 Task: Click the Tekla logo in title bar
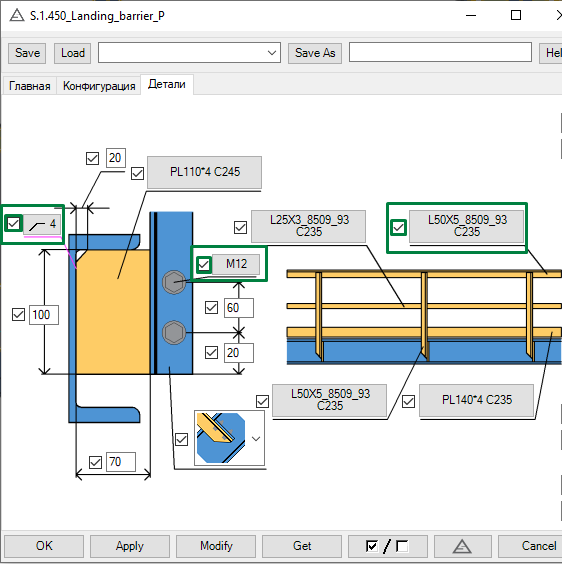(x=17, y=15)
